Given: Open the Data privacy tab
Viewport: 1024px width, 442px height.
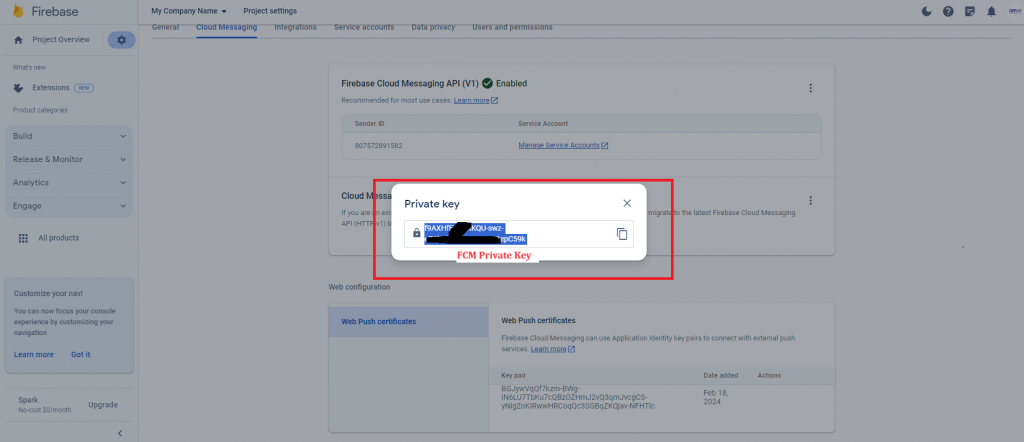Looking at the screenshot, I should pyautogui.click(x=433, y=27).
